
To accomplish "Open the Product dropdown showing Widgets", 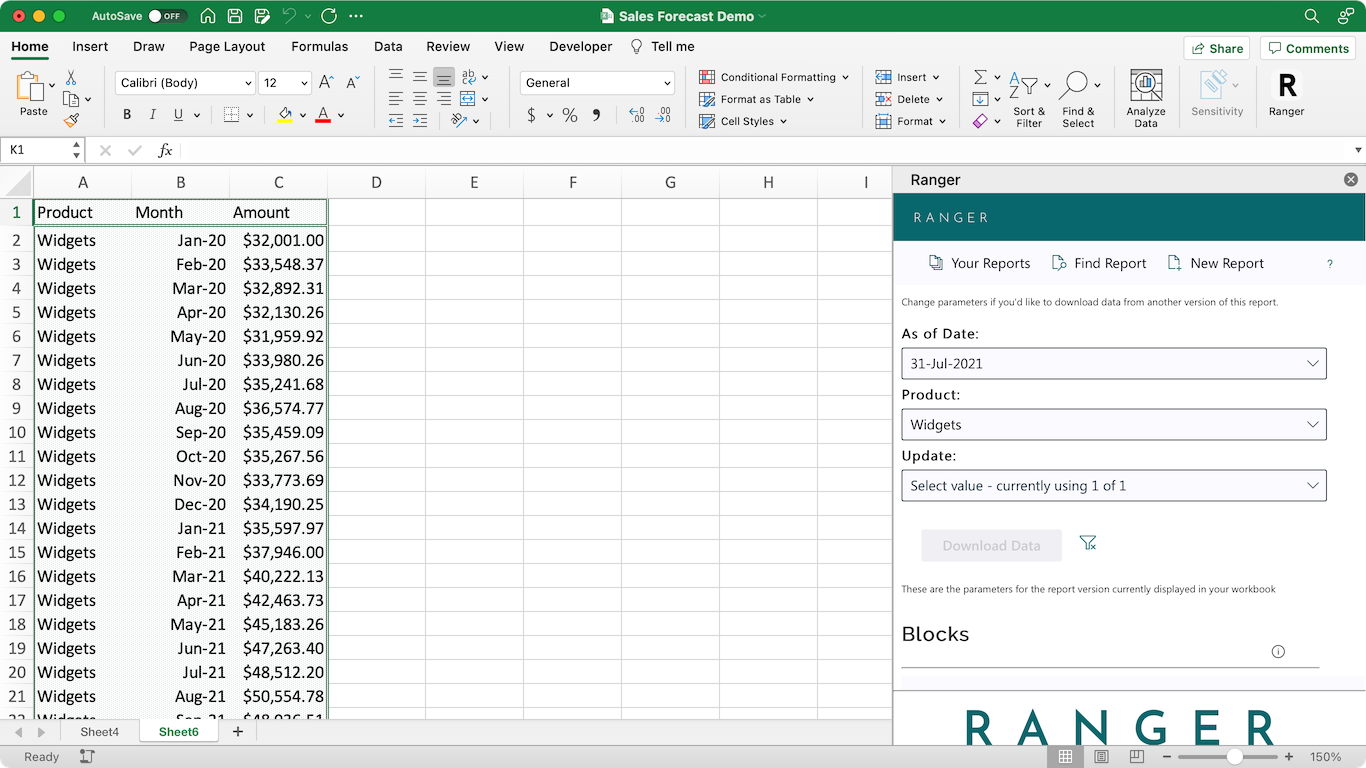I will tap(1113, 424).
